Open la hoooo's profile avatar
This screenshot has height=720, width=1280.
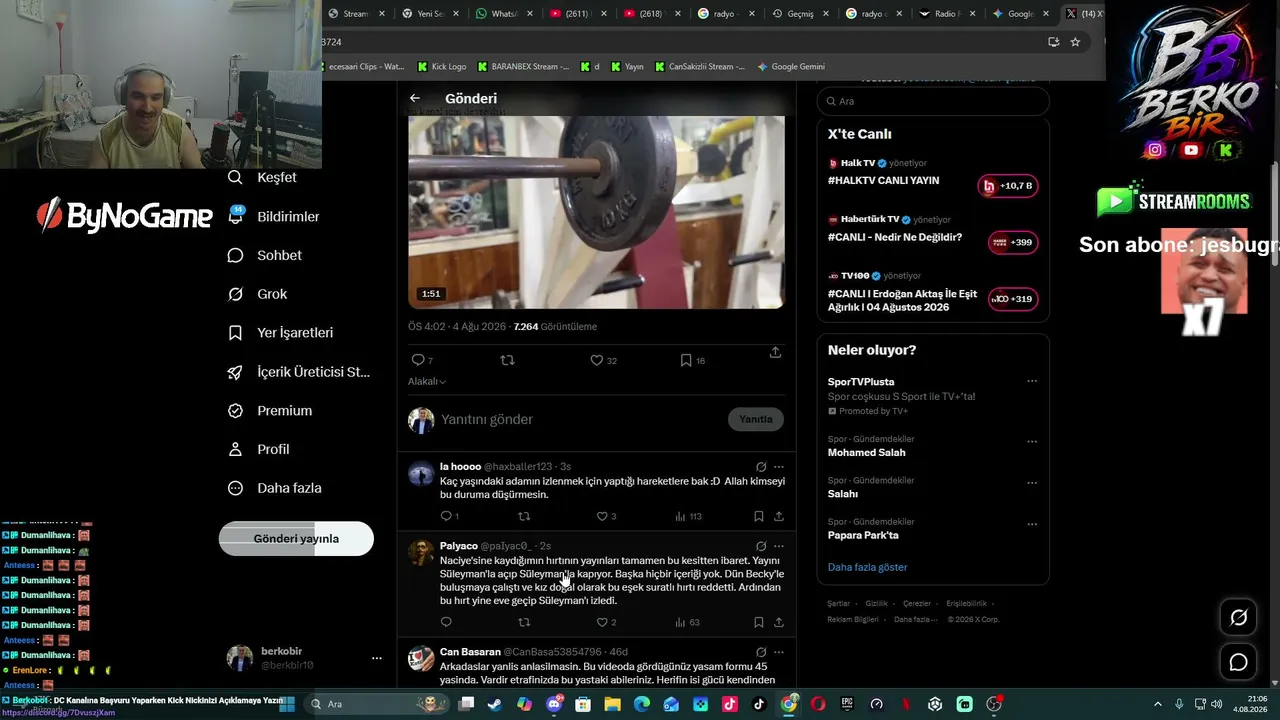click(421, 473)
